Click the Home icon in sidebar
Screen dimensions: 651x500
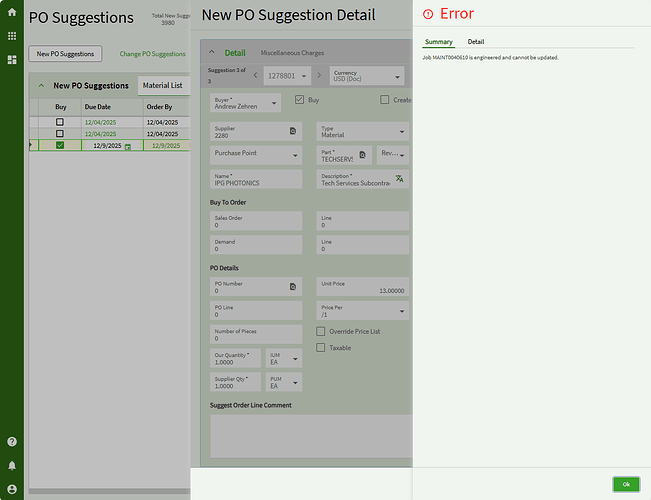pos(12,12)
